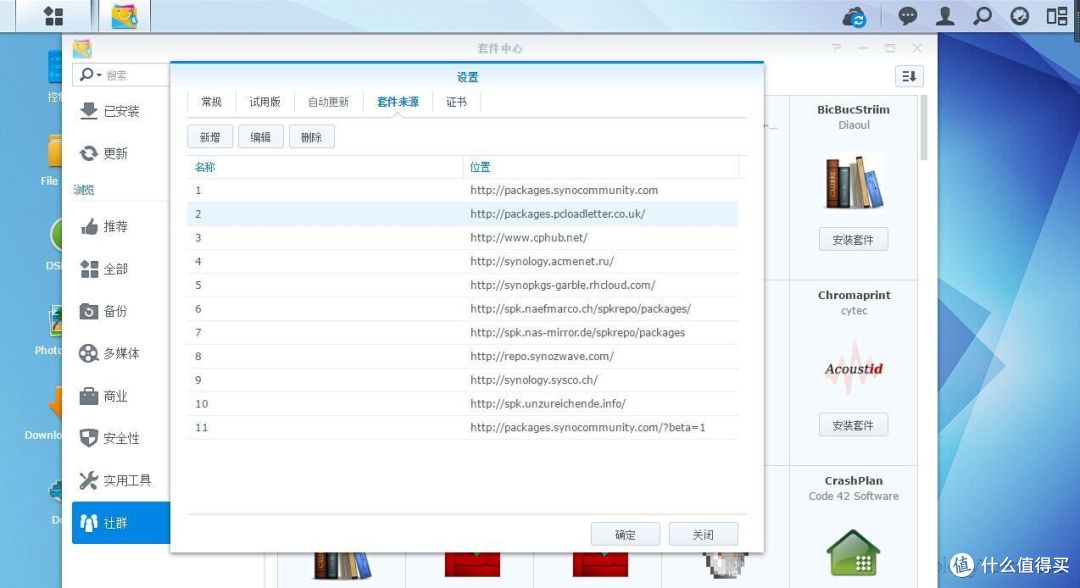
Task: Click the Edit source button
Action: [x=260, y=137]
